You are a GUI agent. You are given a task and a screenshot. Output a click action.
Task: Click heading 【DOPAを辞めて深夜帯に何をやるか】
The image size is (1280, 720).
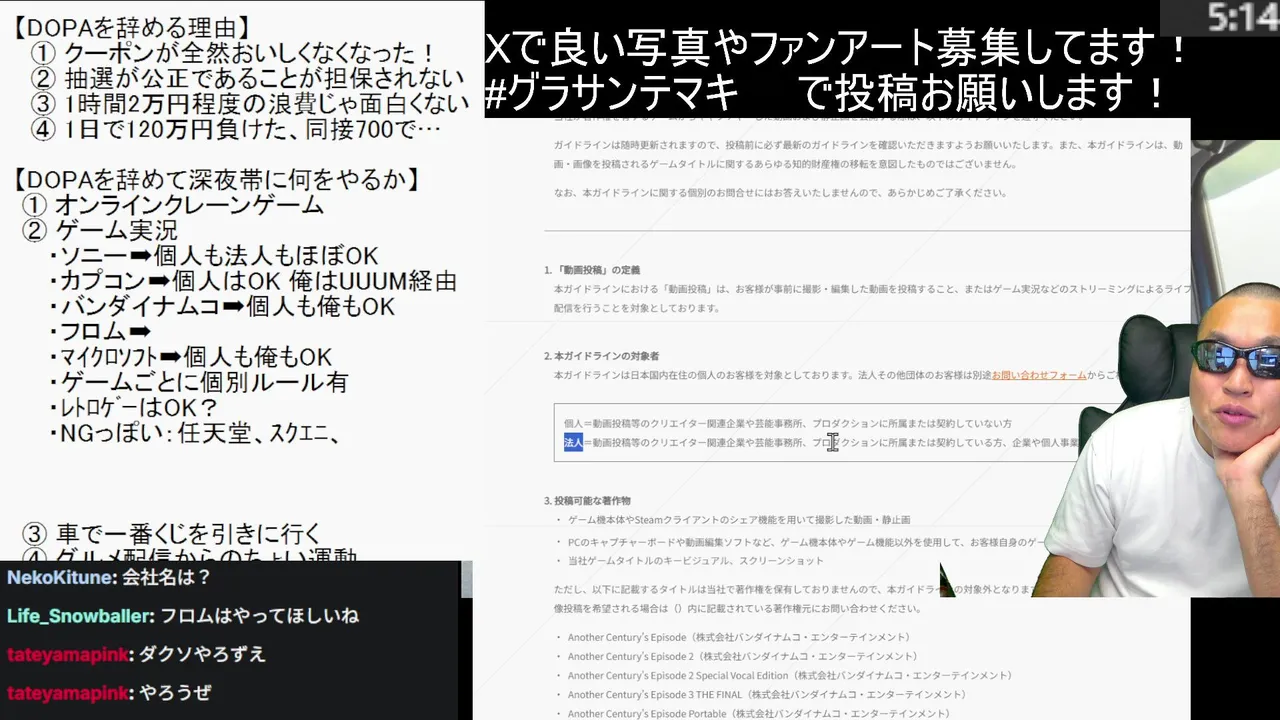215,180
